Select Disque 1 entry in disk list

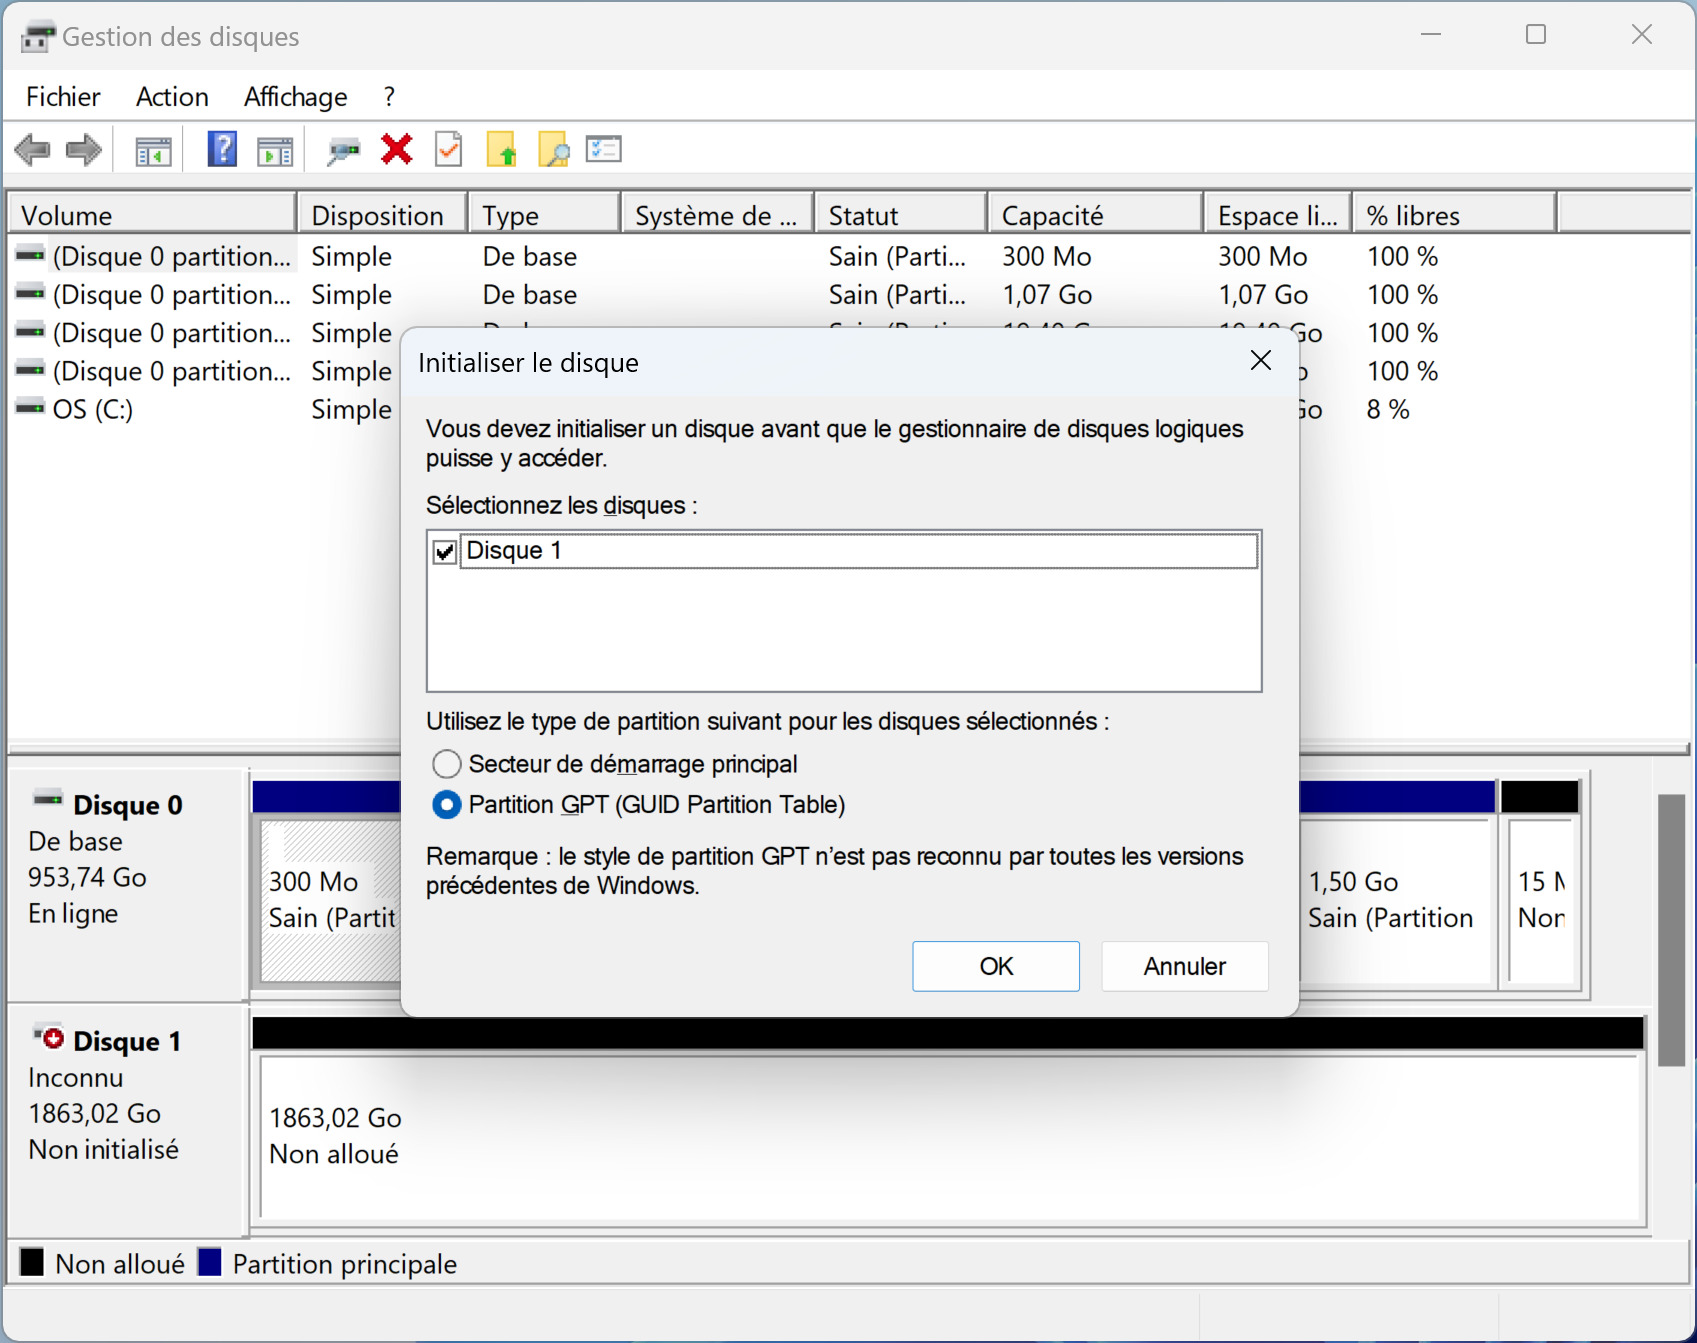[x=858, y=551]
